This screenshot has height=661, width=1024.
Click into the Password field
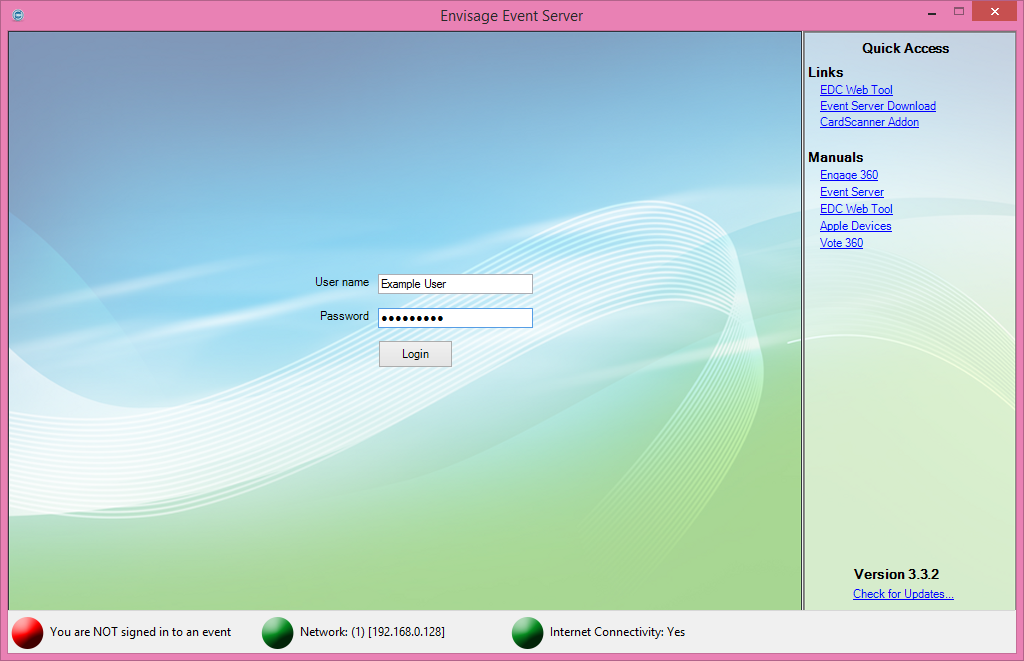(x=455, y=318)
